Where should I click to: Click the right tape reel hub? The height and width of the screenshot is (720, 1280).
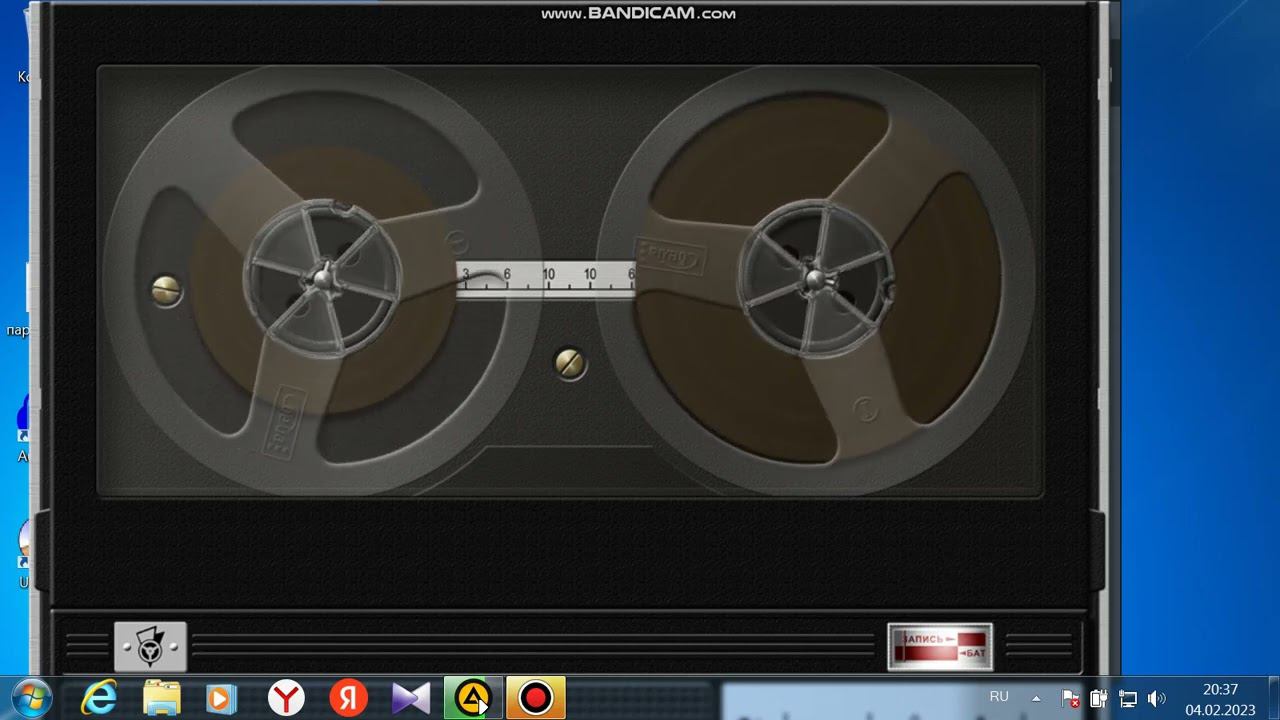point(817,277)
